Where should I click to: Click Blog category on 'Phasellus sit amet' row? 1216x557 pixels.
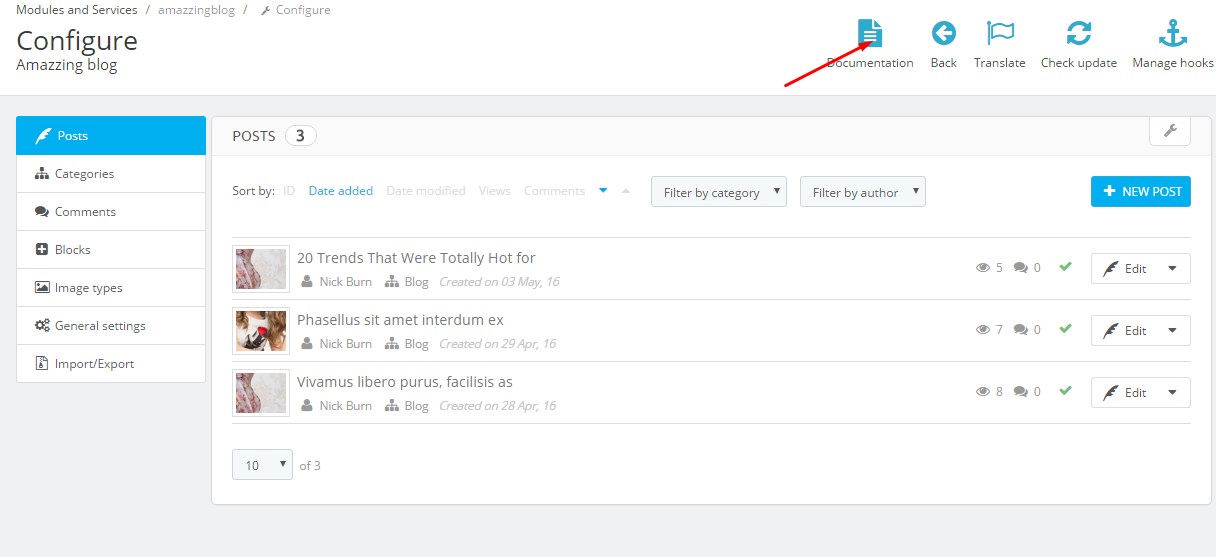[x=416, y=344]
